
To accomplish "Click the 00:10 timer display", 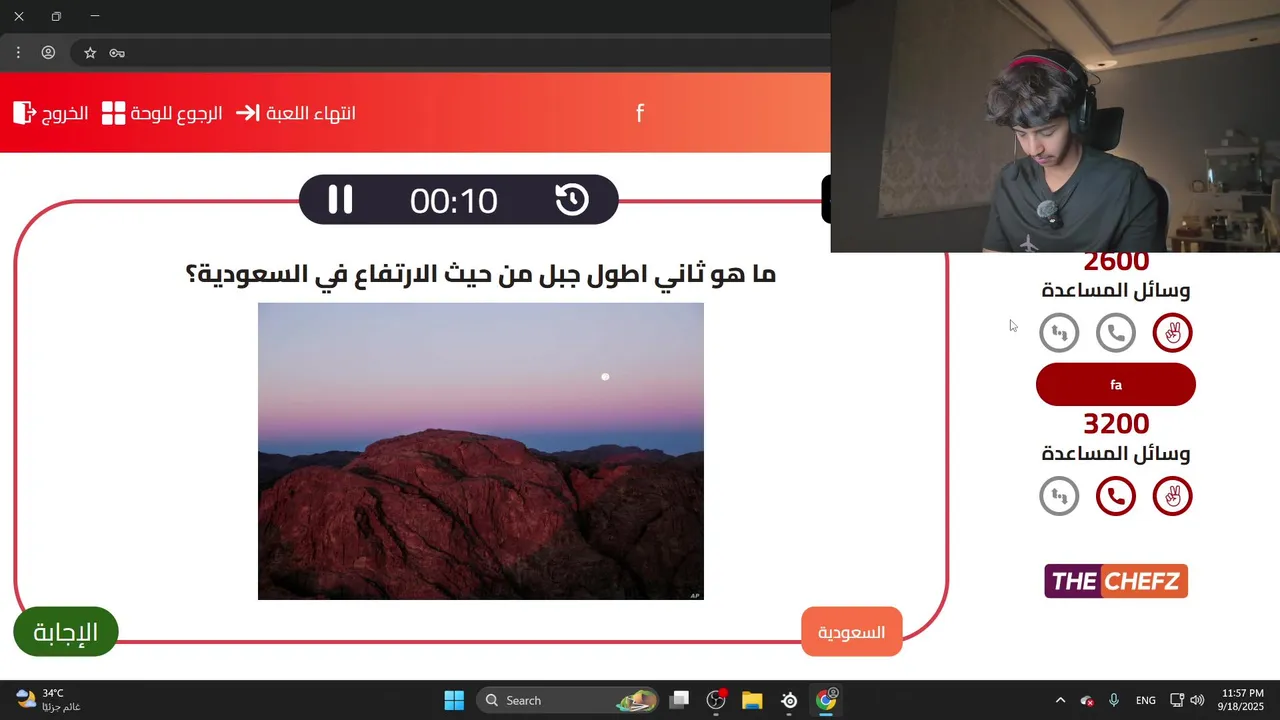I will click(x=453, y=201).
